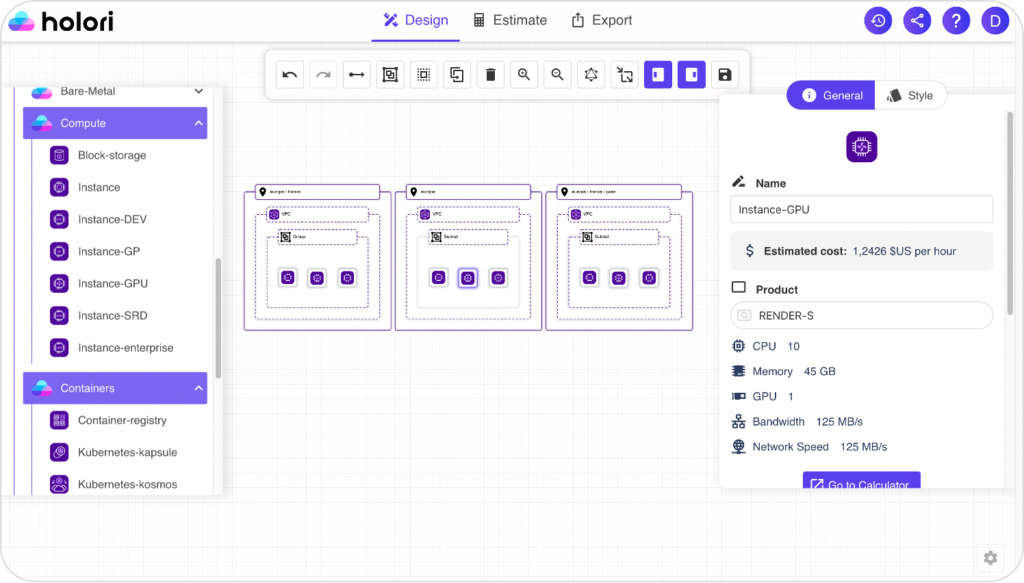Open version history clock icon
This screenshot has width=1024, height=583.
point(878,21)
